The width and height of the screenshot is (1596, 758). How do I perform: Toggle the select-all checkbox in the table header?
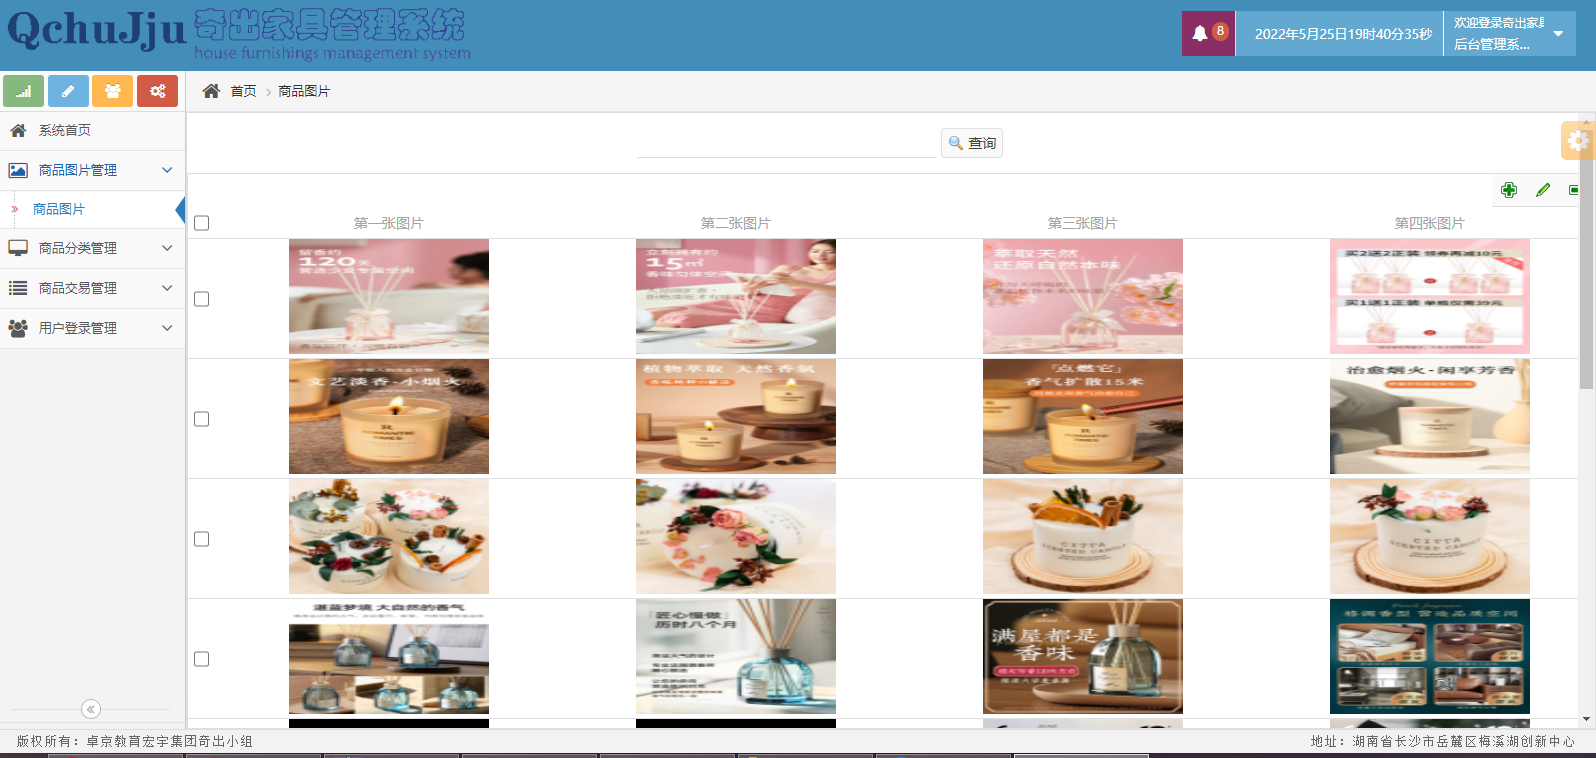point(201,223)
